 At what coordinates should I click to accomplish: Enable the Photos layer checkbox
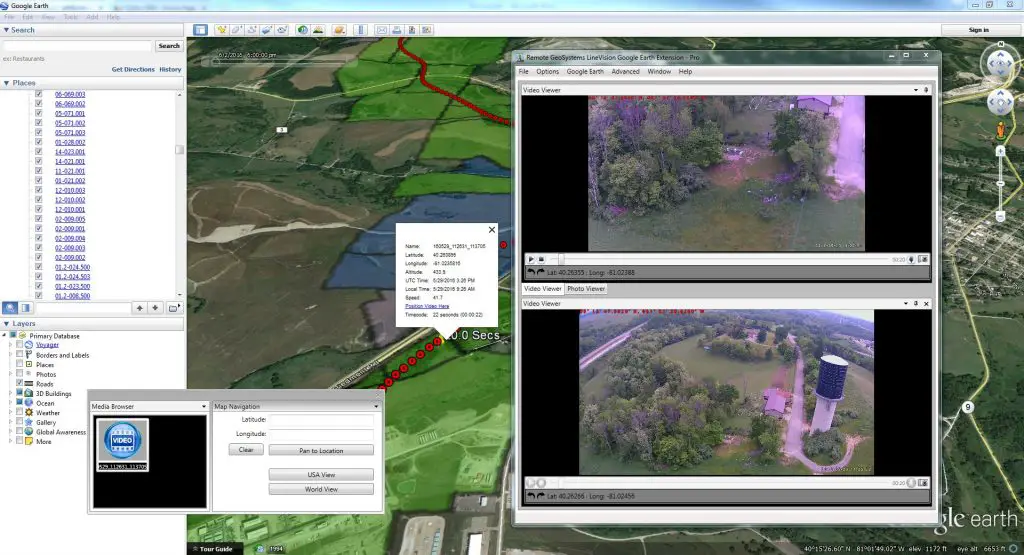tap(20, 373)
